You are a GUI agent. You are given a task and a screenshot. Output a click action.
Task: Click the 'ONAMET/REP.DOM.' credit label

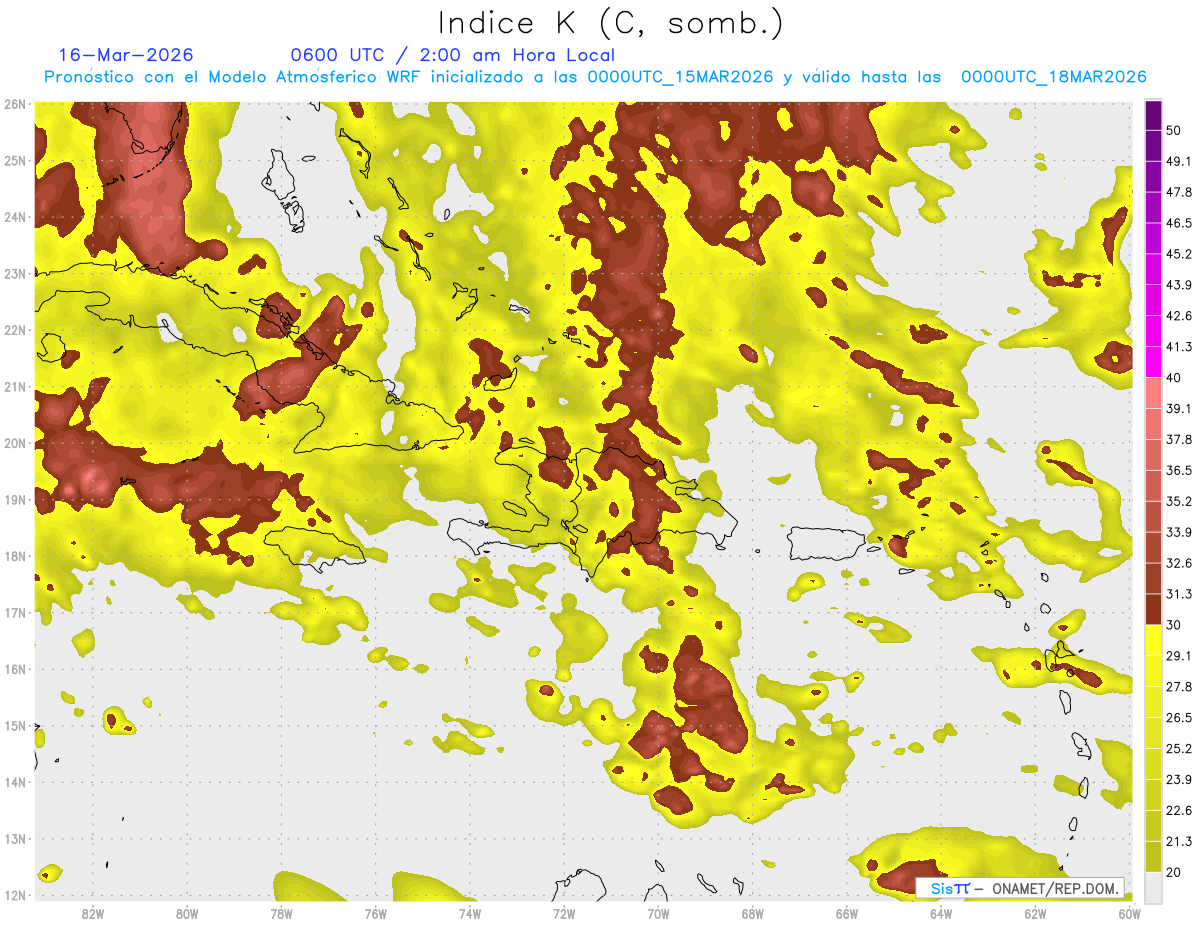1054,888
